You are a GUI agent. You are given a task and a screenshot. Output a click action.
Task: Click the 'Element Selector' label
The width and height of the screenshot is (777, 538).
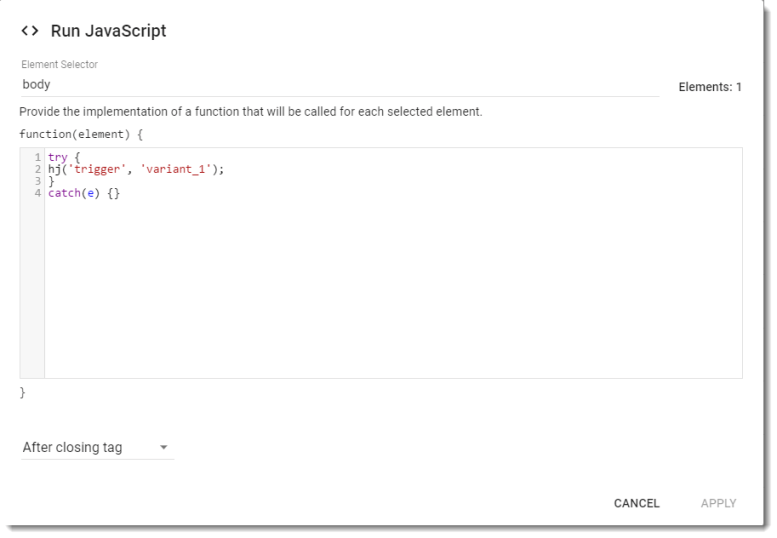click(59, 64)
